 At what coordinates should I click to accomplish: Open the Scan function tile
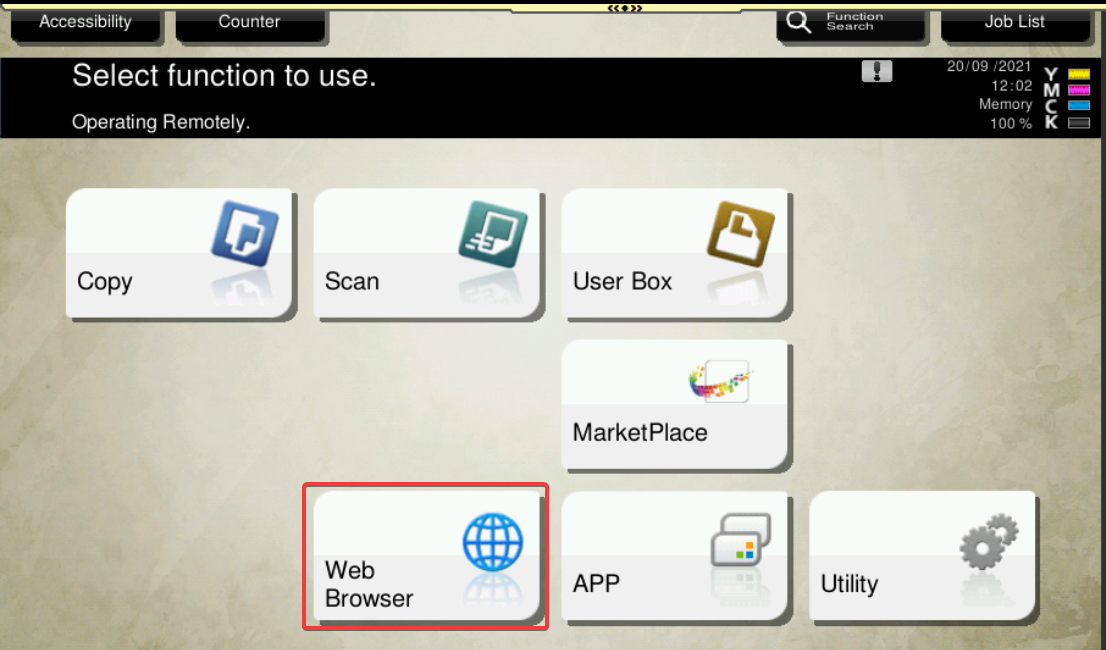[x=428, y=254]
